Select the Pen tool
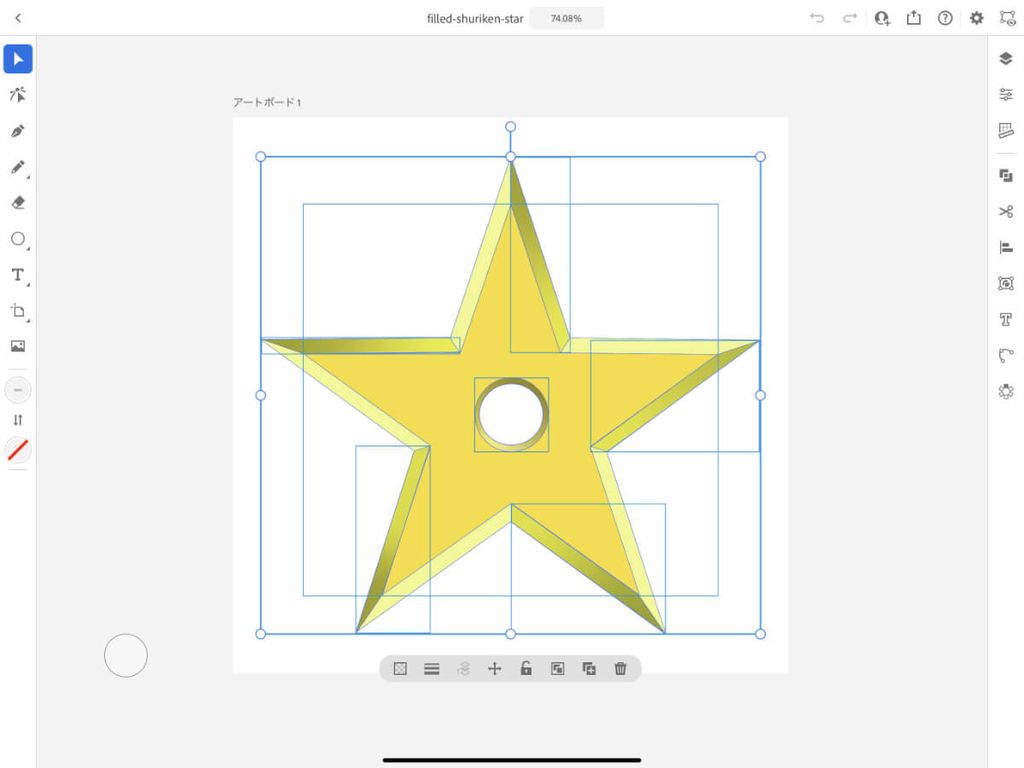 18,131
